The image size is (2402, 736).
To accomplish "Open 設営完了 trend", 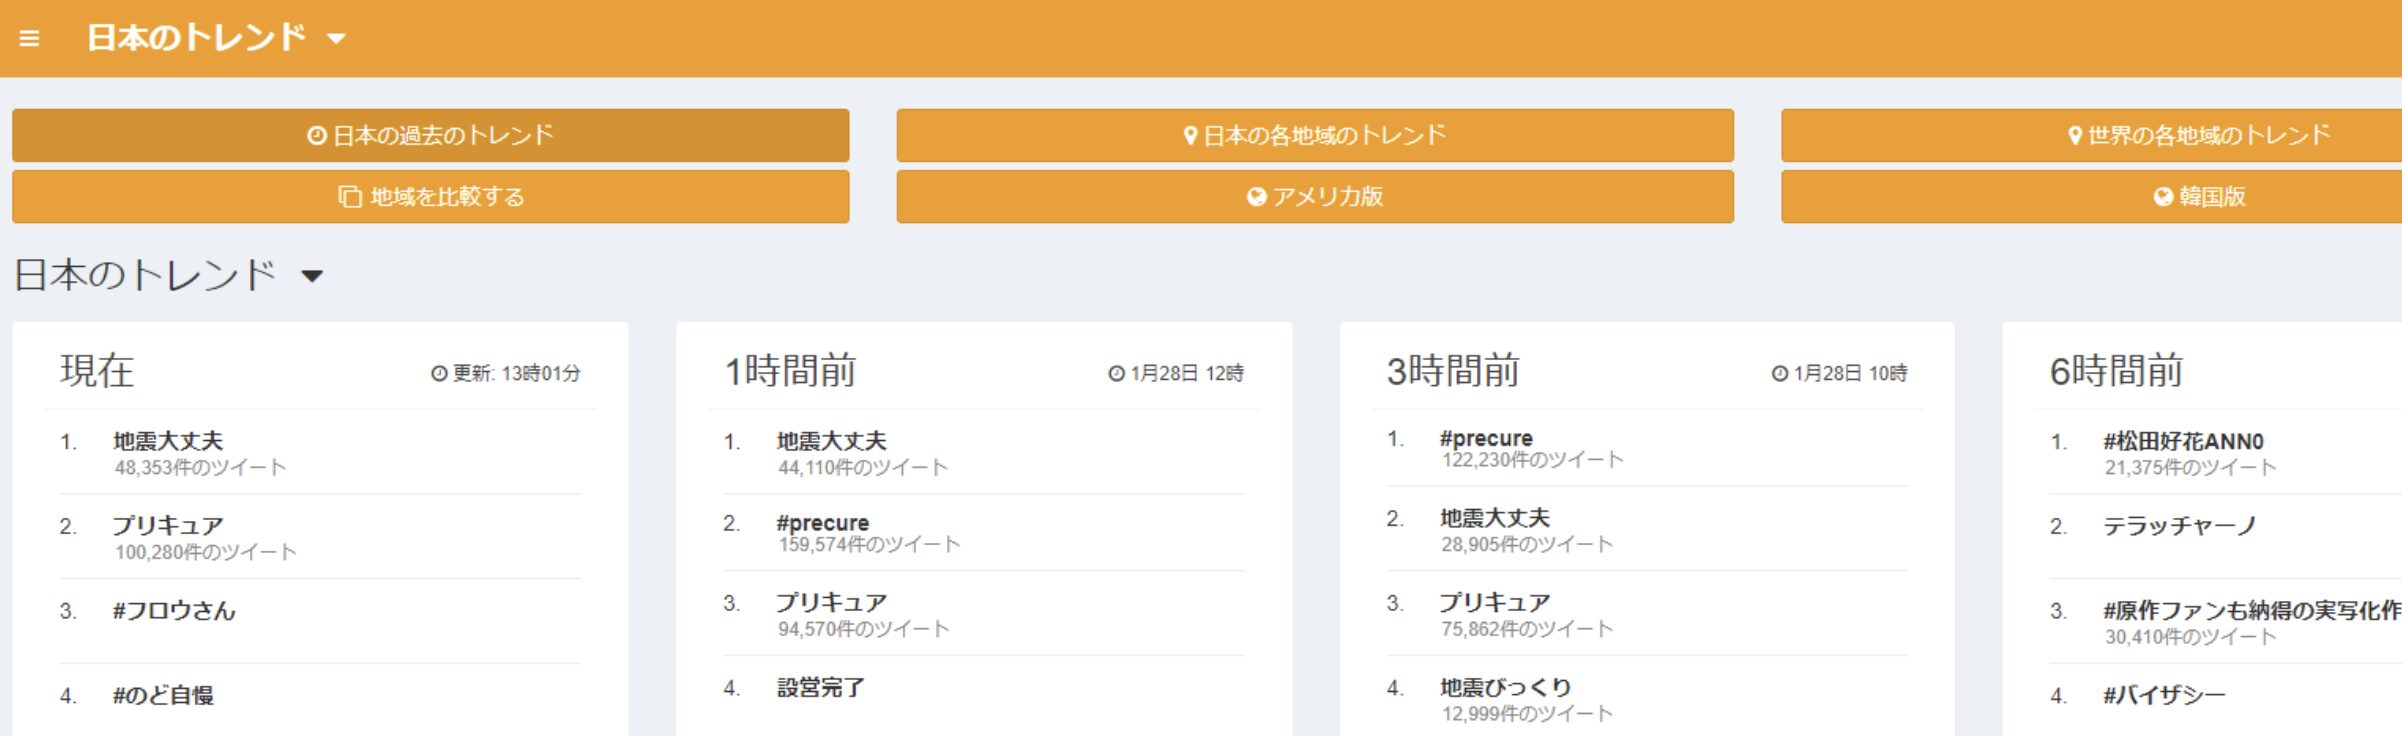I will [821, 687].
